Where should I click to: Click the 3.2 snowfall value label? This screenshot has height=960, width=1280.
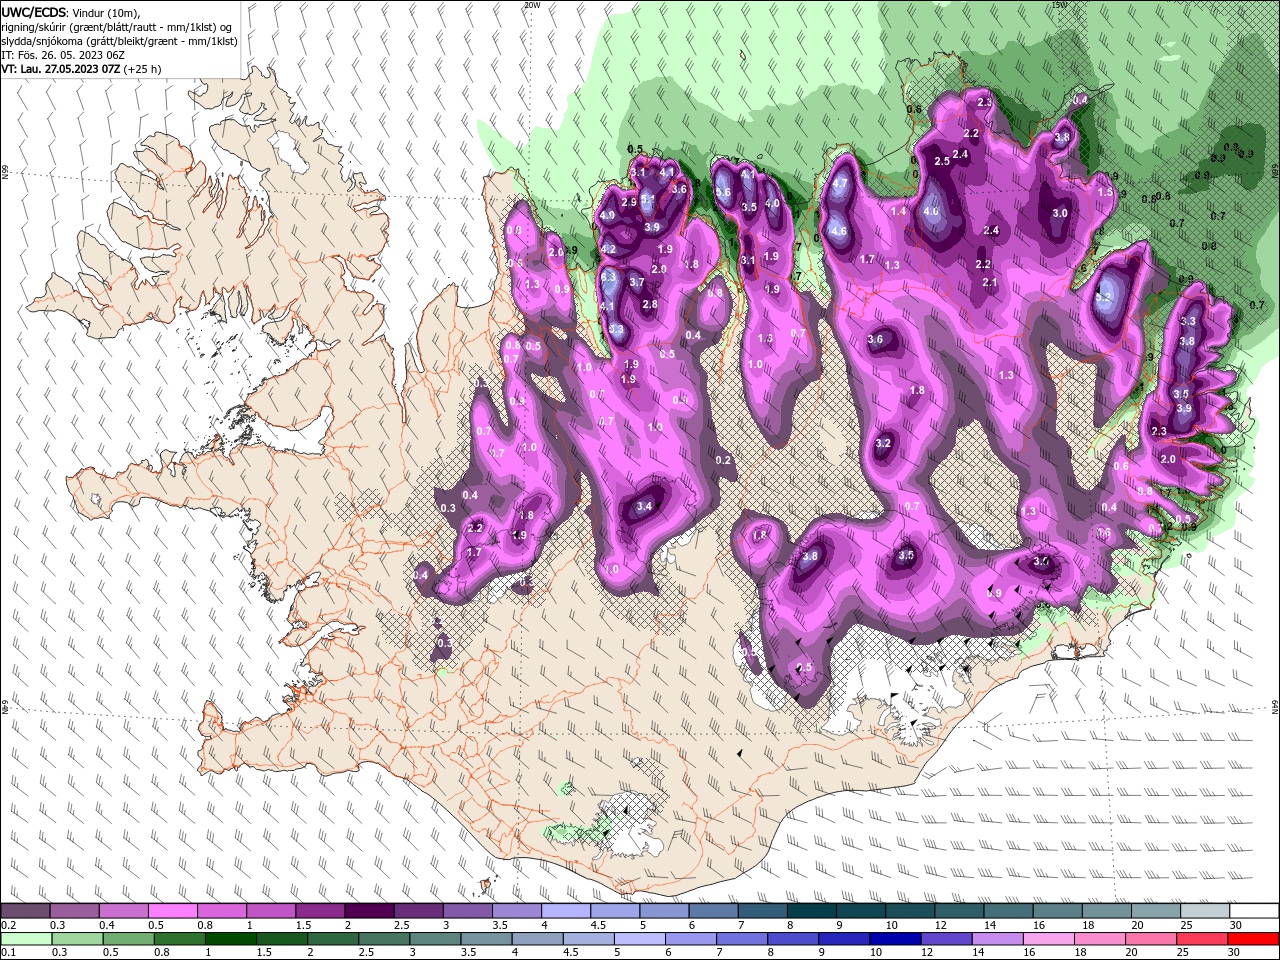(883, 443)
